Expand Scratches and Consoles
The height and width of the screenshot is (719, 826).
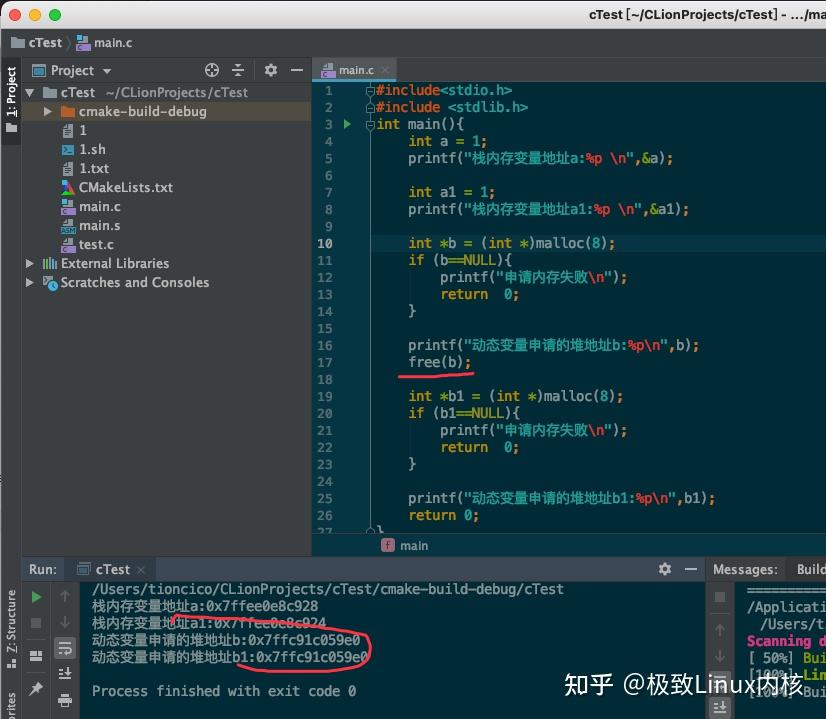coord(30,282)
